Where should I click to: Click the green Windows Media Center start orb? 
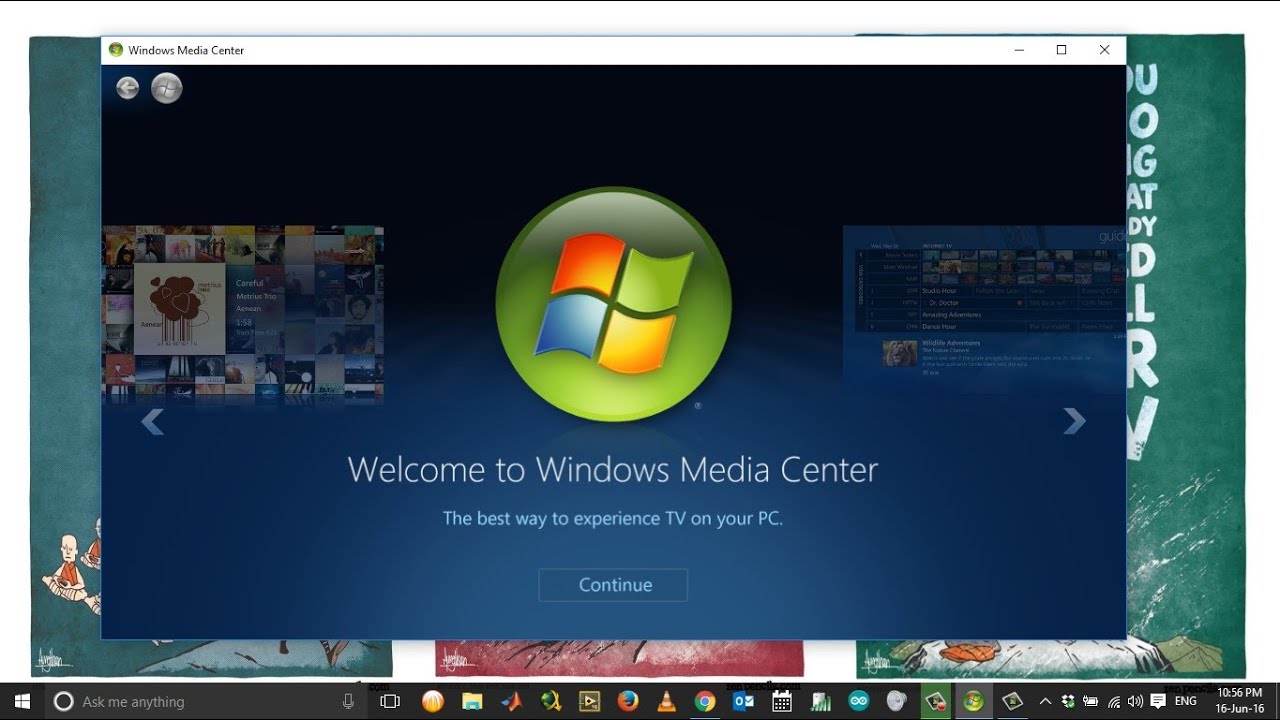[167, 88]
